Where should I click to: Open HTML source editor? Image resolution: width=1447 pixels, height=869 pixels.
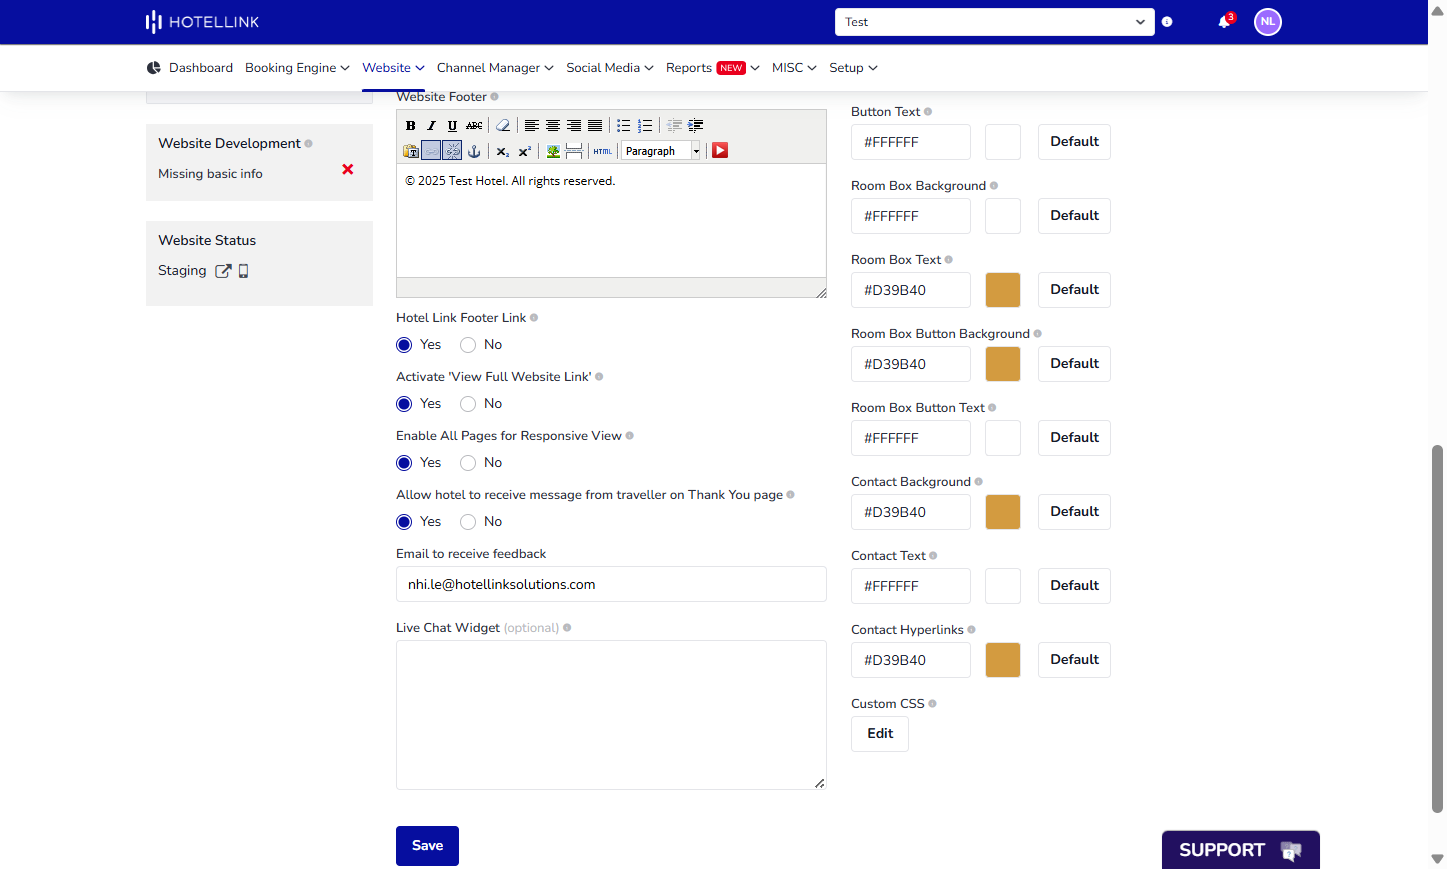(602, 151)
